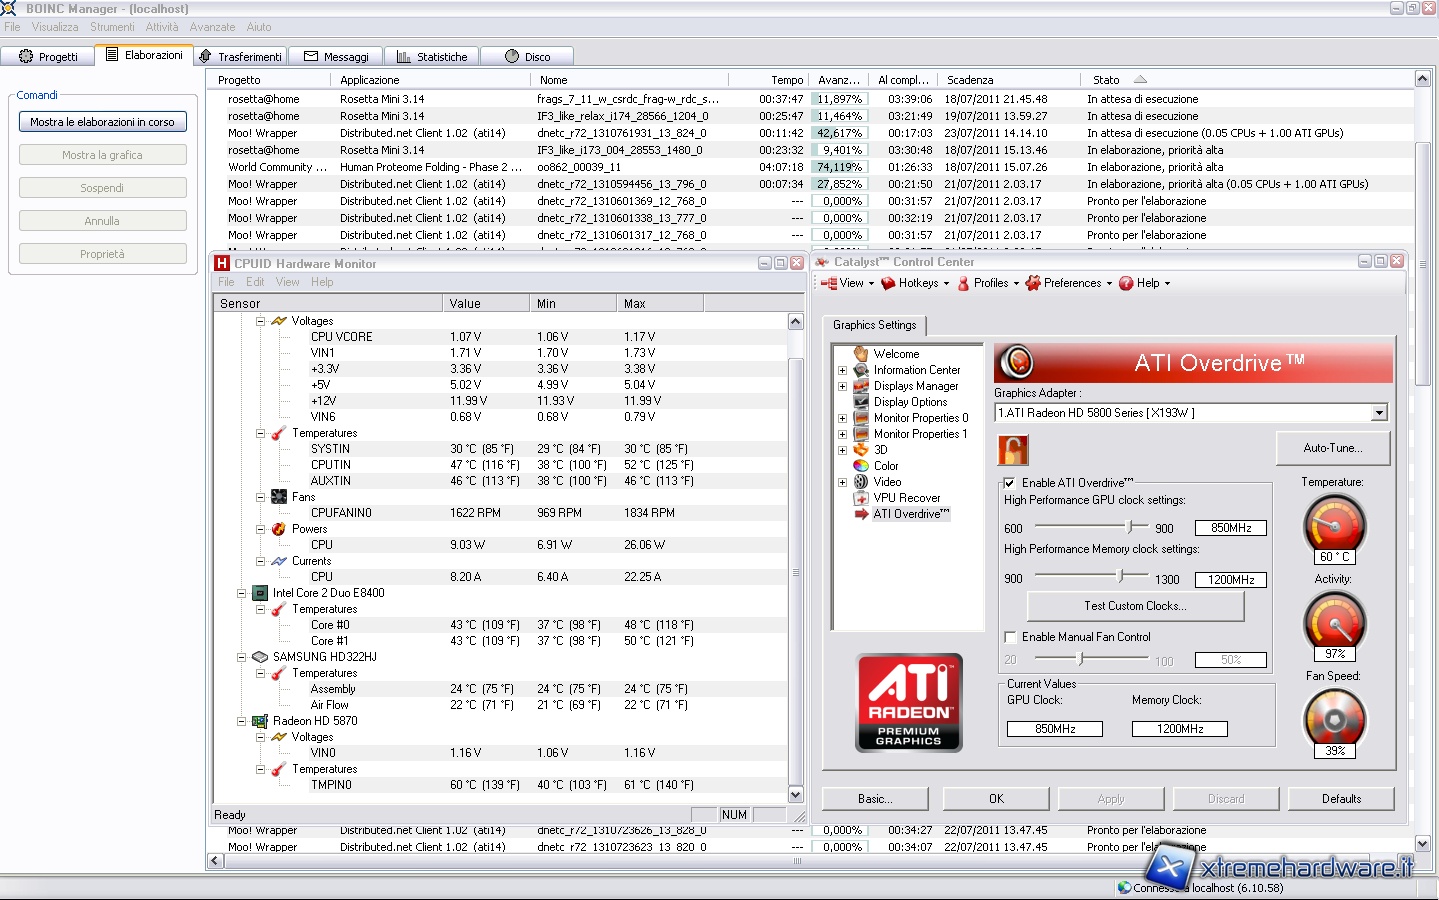The width and height of the screenshot is (1439, 900).
Task: Open the Profiles toolbar menu
Action: click(989, 284)
